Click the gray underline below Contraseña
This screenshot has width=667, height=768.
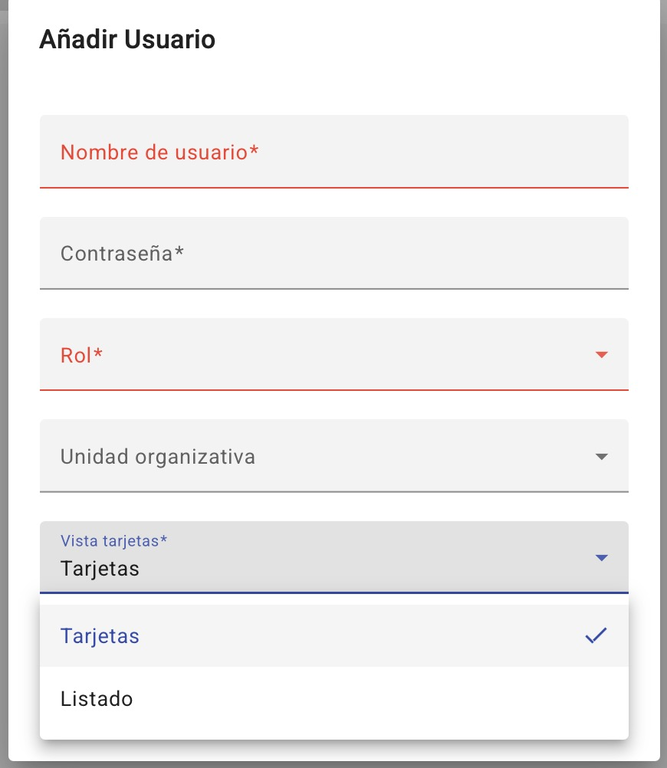[x=334, y=288]
